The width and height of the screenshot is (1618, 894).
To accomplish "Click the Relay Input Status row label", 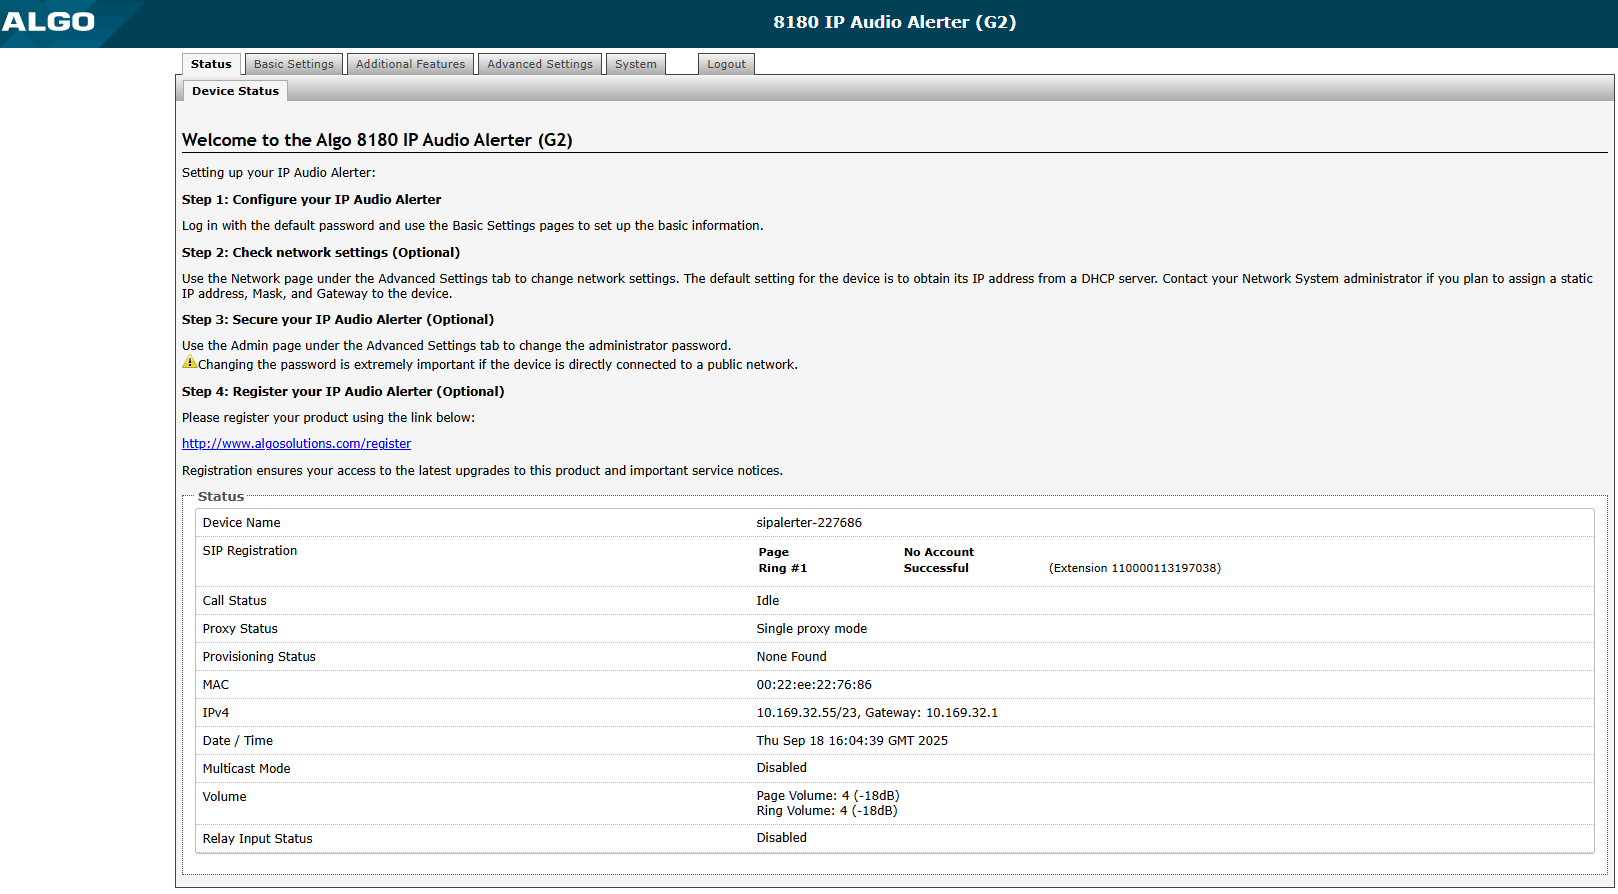I will click(x=257, y=839).
